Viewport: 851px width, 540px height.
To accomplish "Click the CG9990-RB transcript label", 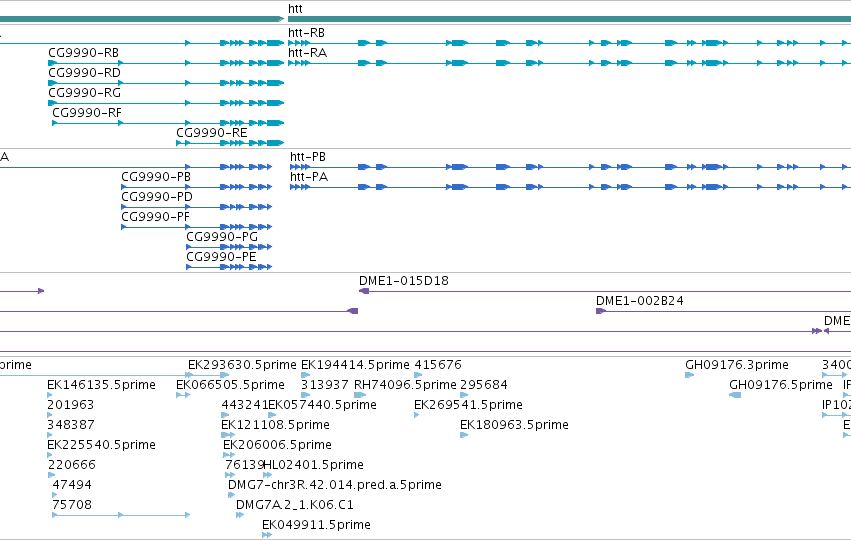I will (x=84, y=53).
